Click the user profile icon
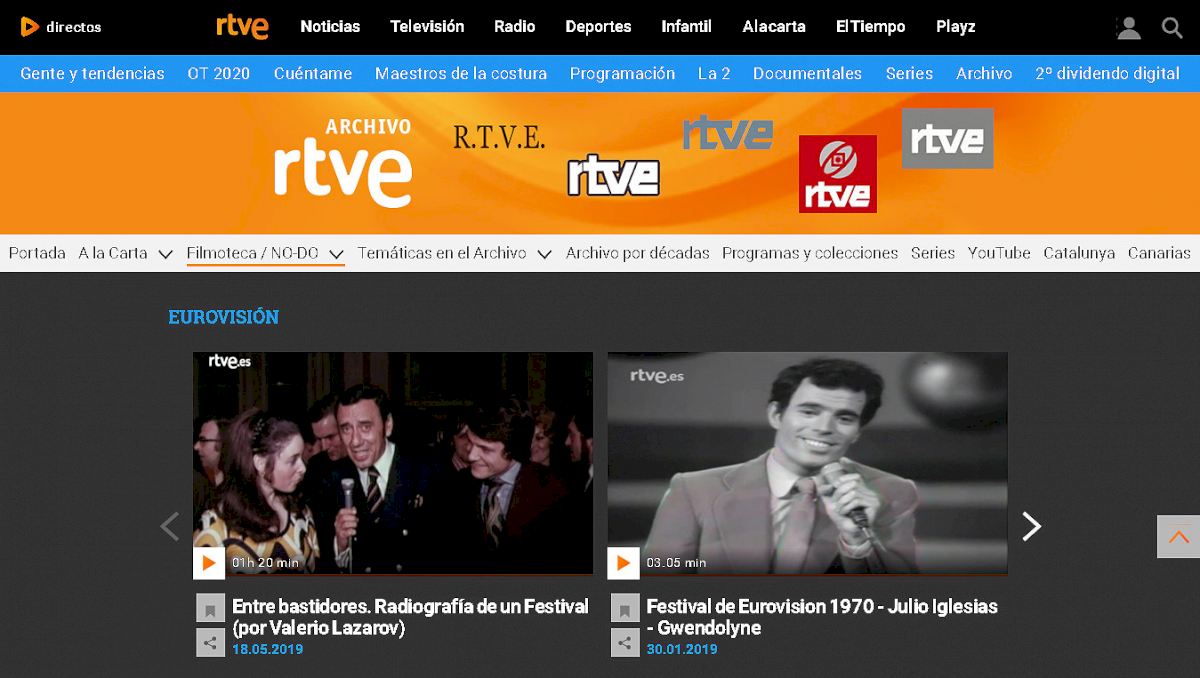This screenshot has height=678, width=1200. pyautogui.click(x=1128, y=28)
